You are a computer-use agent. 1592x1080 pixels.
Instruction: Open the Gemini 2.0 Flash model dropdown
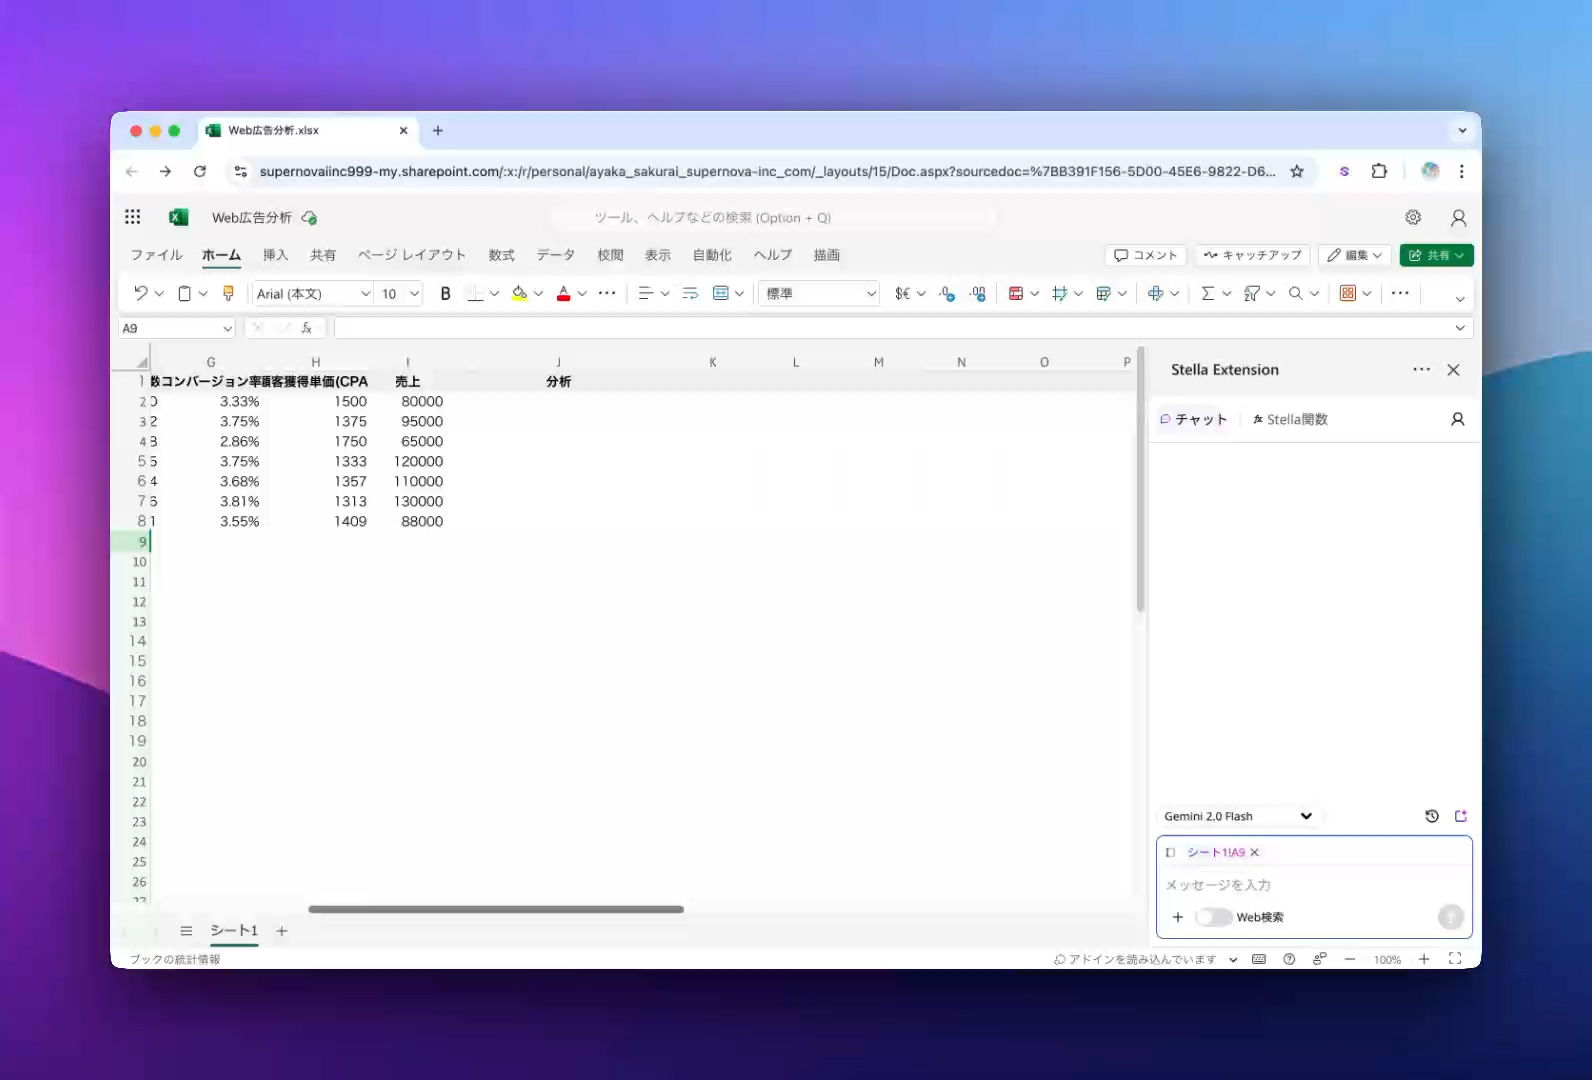click(1237, 816)
